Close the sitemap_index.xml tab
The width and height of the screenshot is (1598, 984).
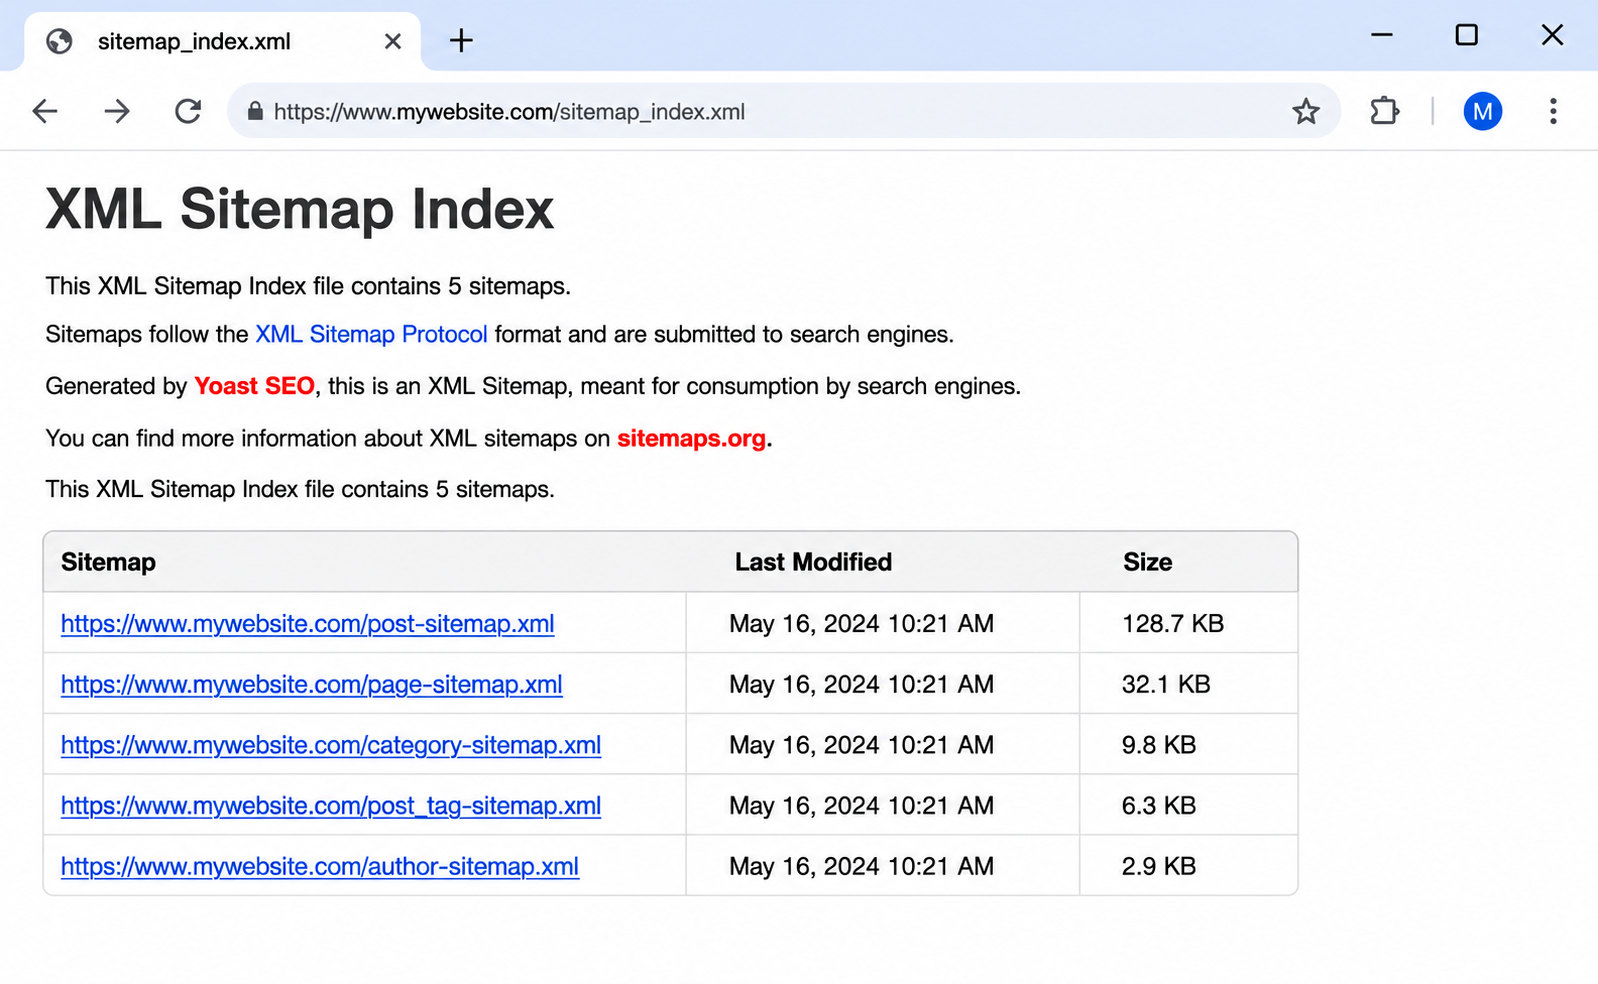pyautogui.click(x=393, y=41)
